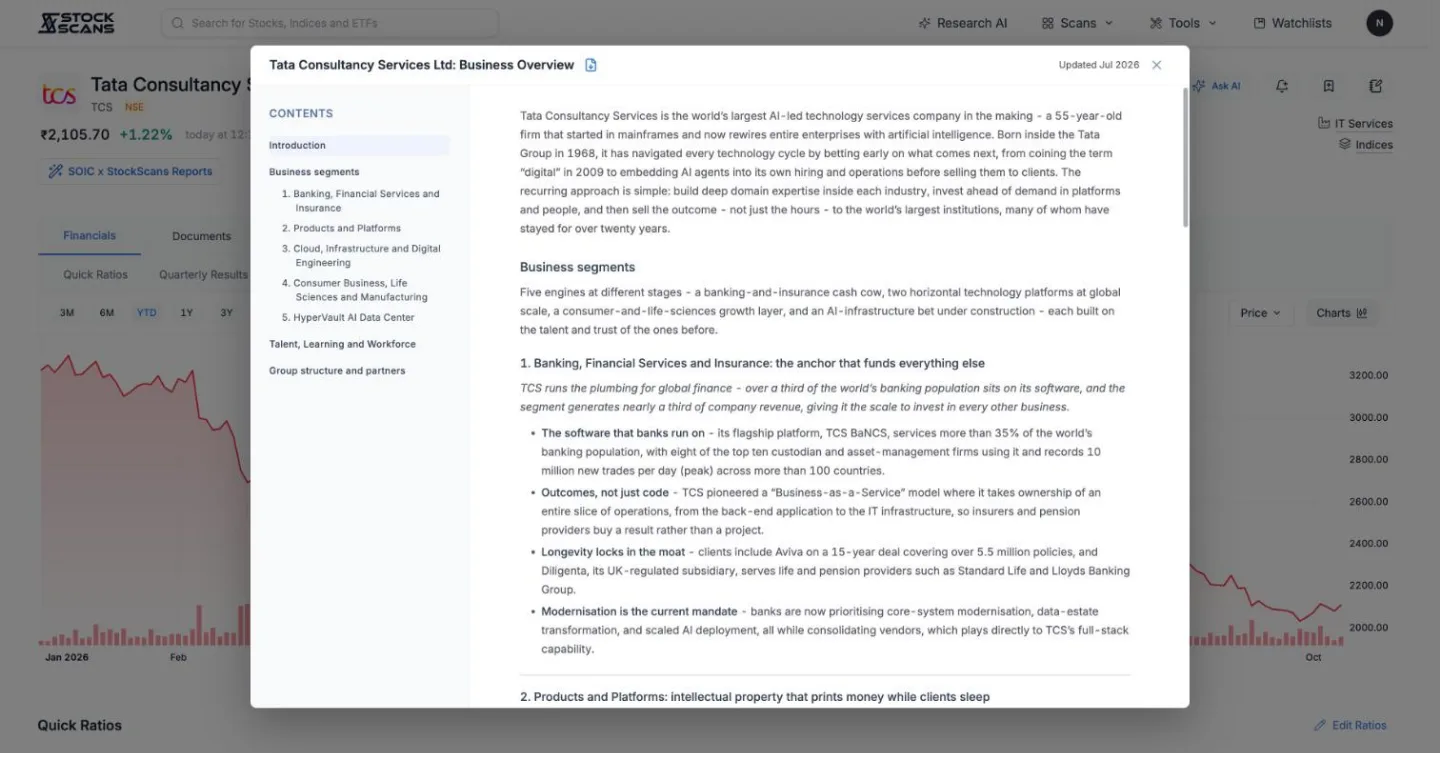Expand the Scans dropdown menu
This screenshot has width=1440, height=757.
pyautogui.click(x=1077, y=23)
